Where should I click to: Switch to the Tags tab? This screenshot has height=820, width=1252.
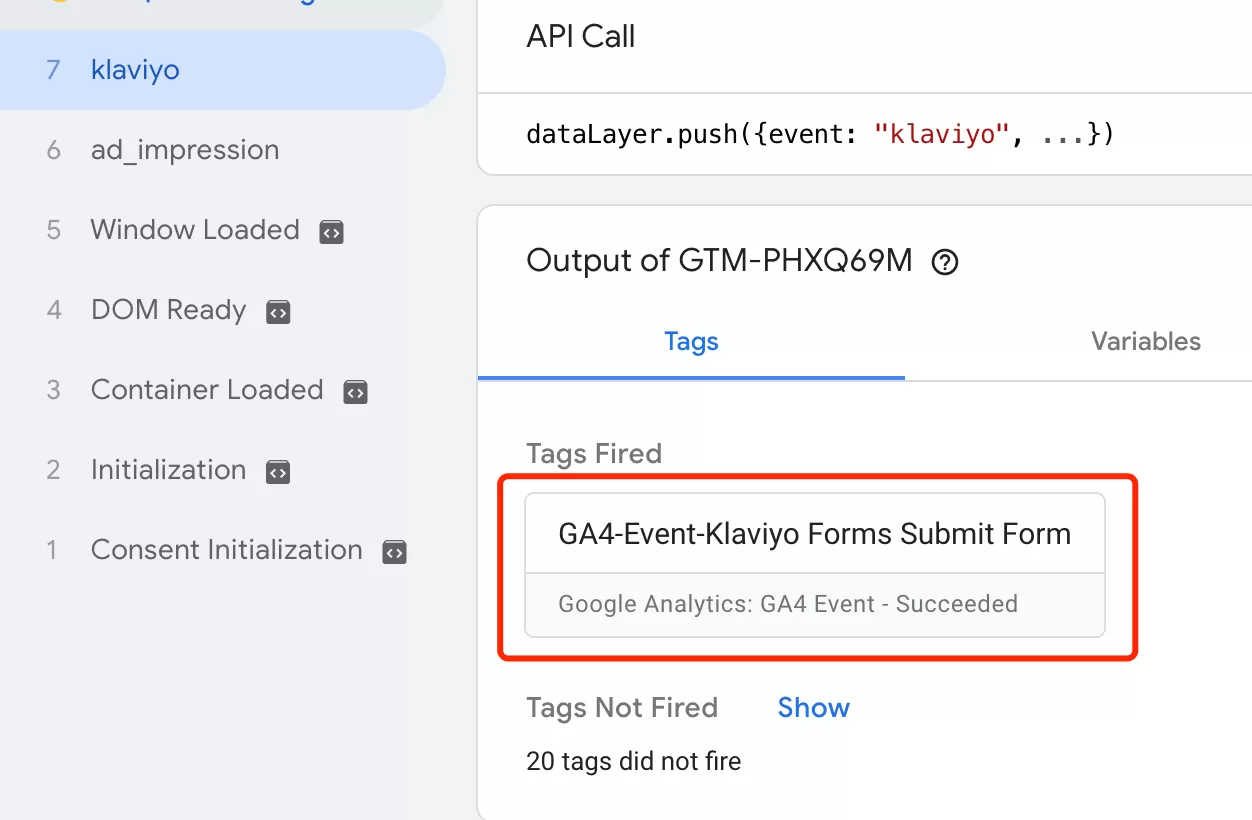tap(691, 342)
